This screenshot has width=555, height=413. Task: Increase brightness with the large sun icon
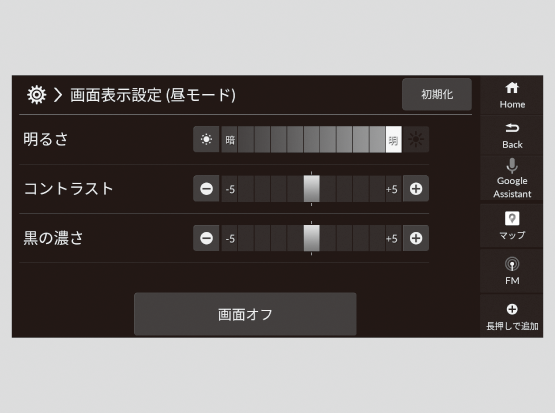416,139
